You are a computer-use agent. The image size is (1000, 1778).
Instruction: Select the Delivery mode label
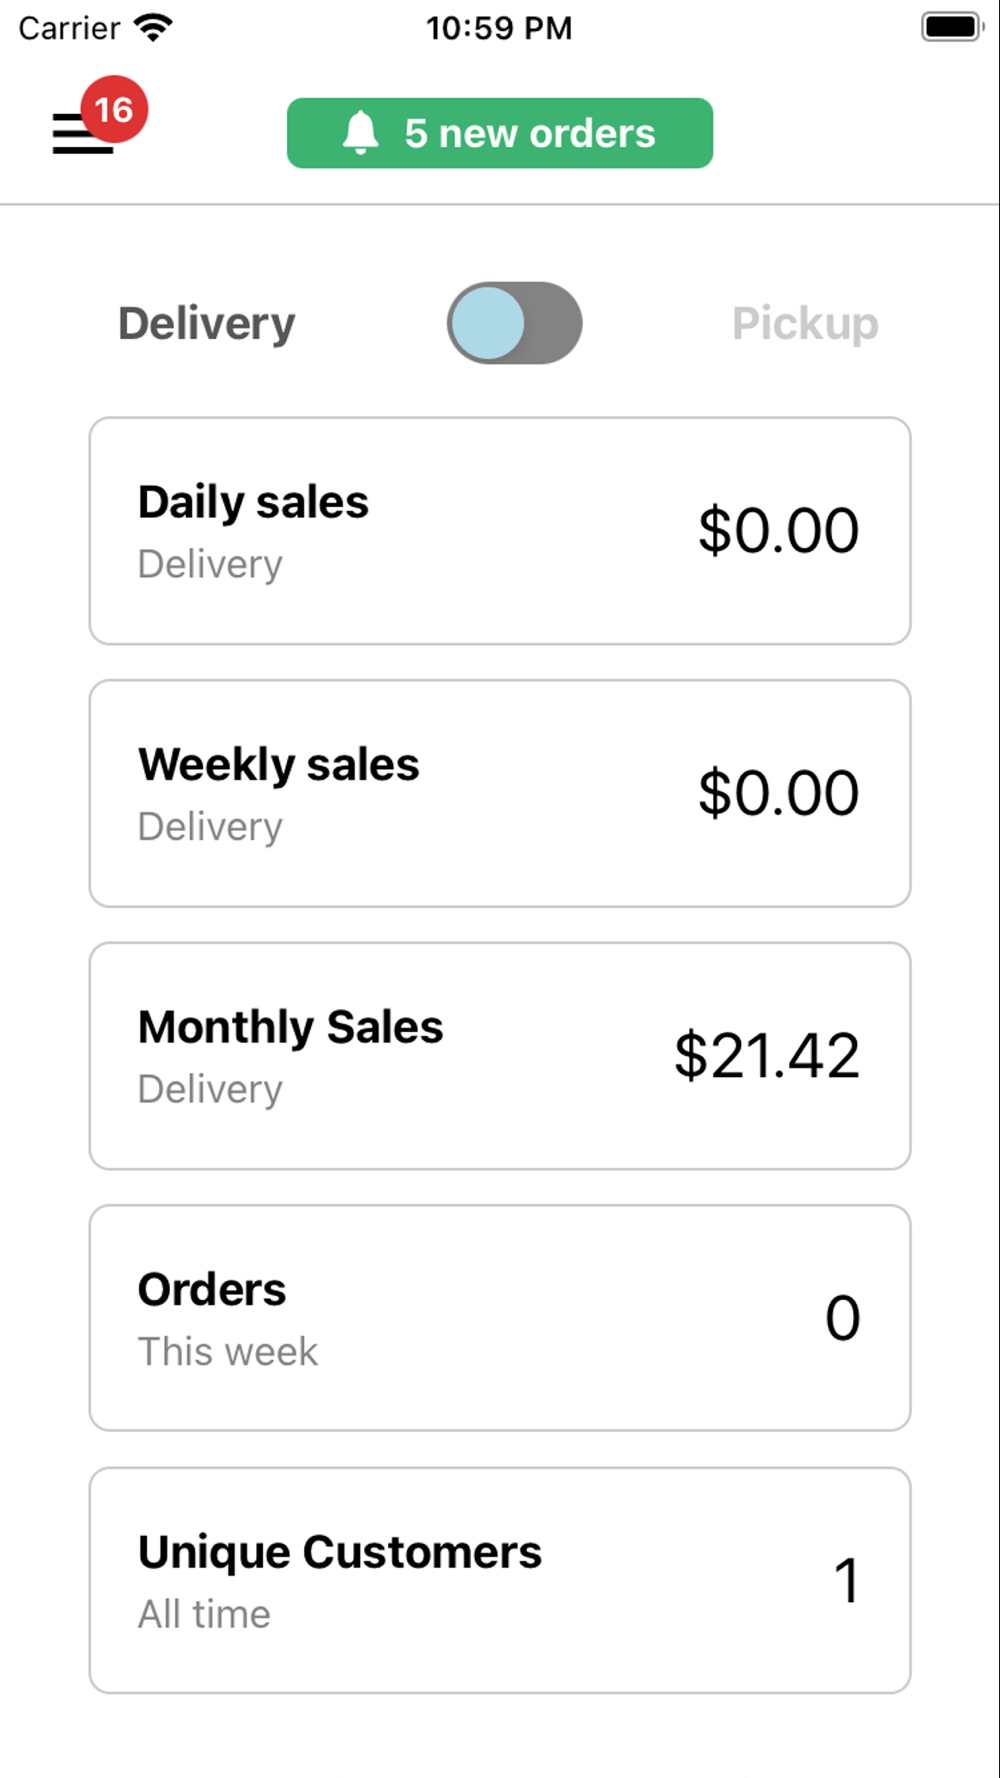coord(207,324)
